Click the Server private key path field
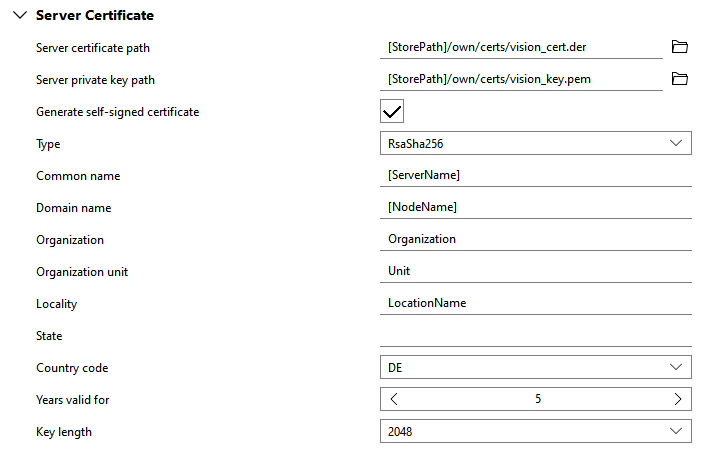722x453 pixels. click(x=520, y=79)
